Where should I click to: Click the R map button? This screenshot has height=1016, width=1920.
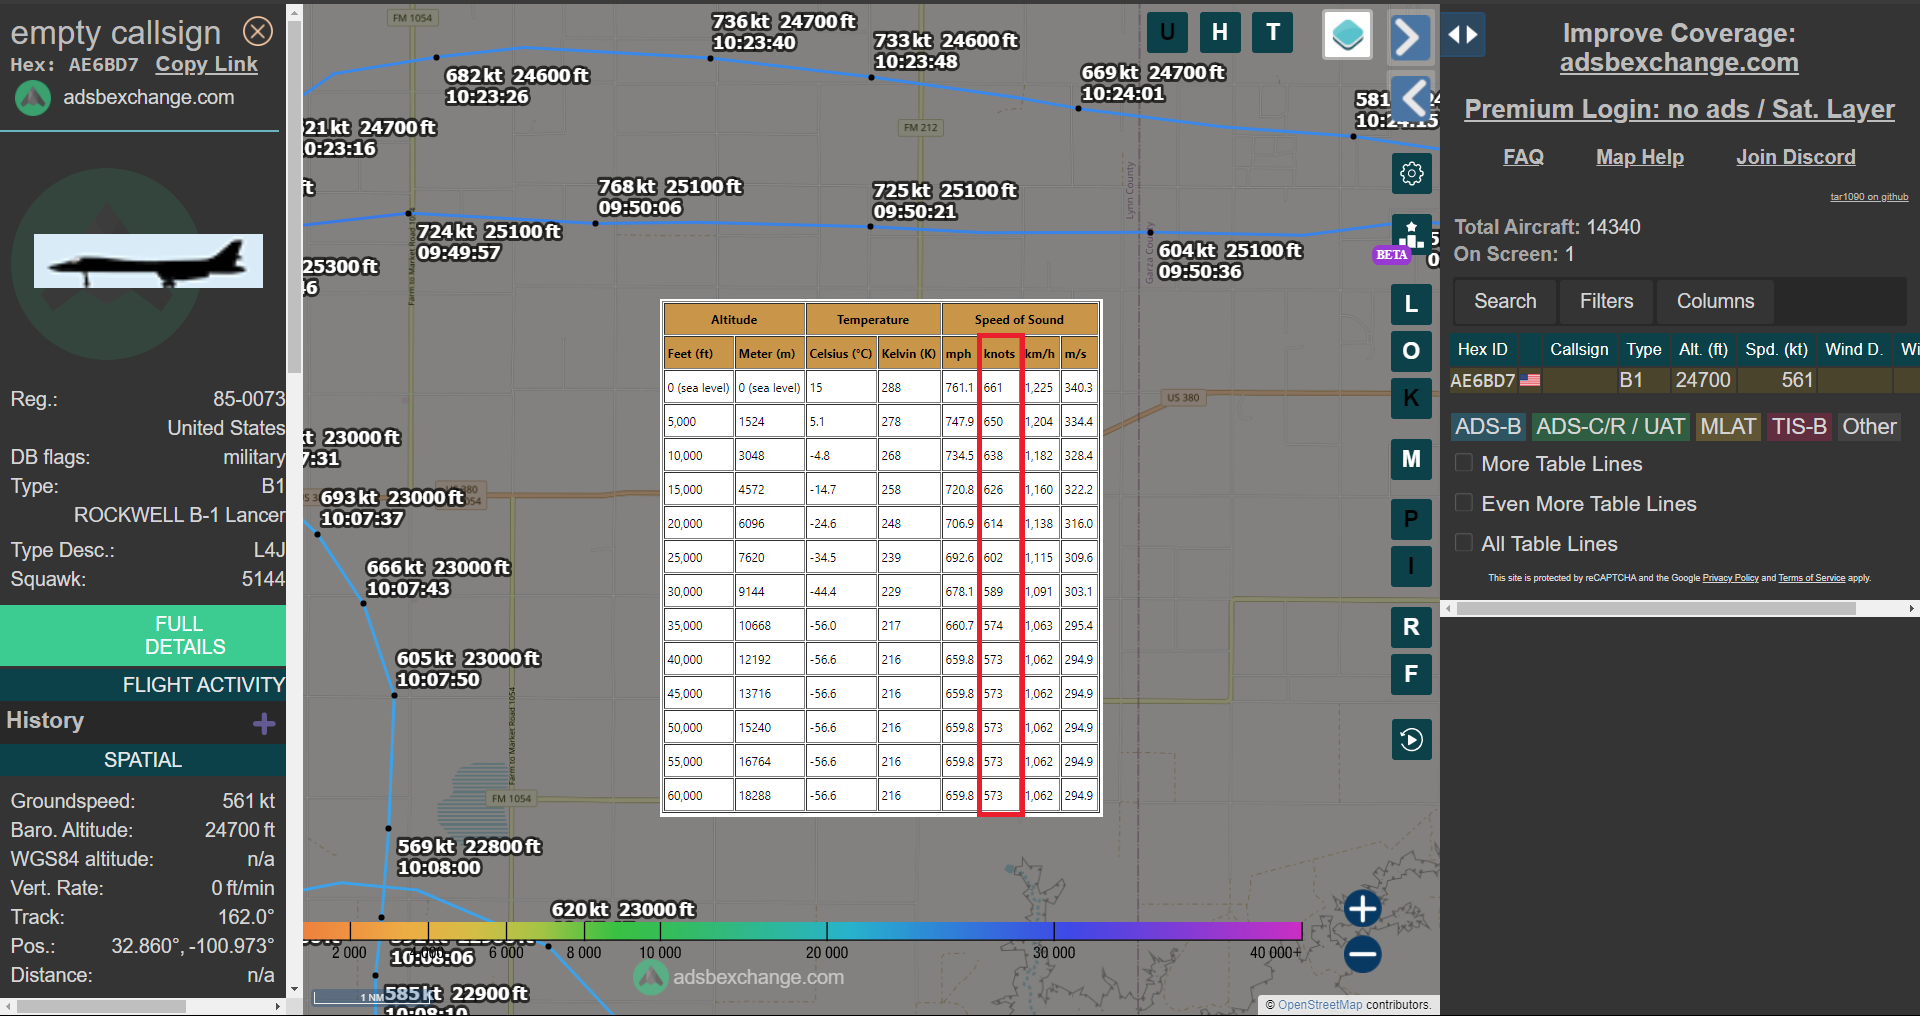(1411, 627)
